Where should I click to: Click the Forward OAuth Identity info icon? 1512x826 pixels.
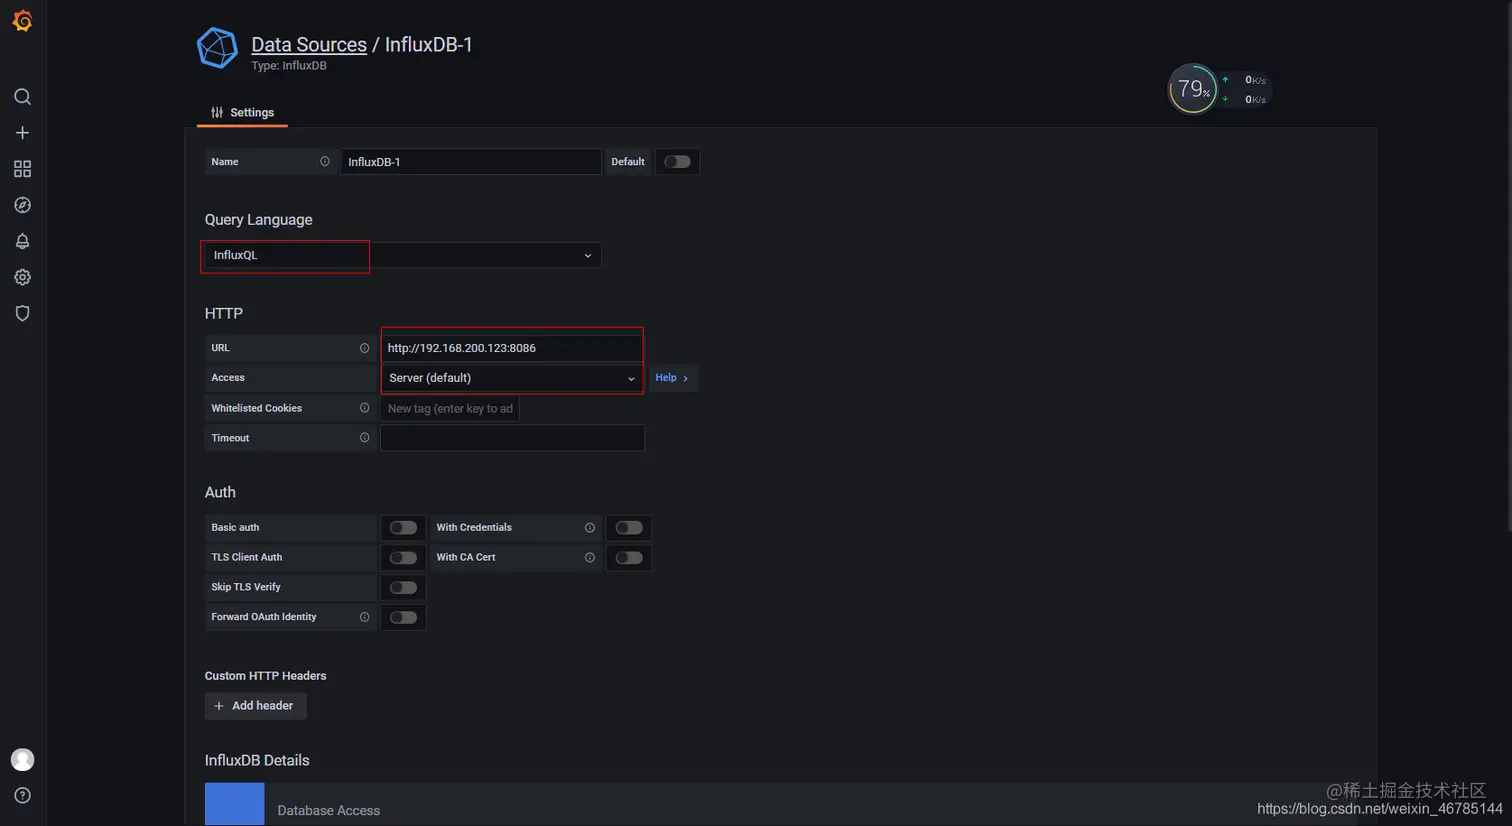(x=364, y=618)
